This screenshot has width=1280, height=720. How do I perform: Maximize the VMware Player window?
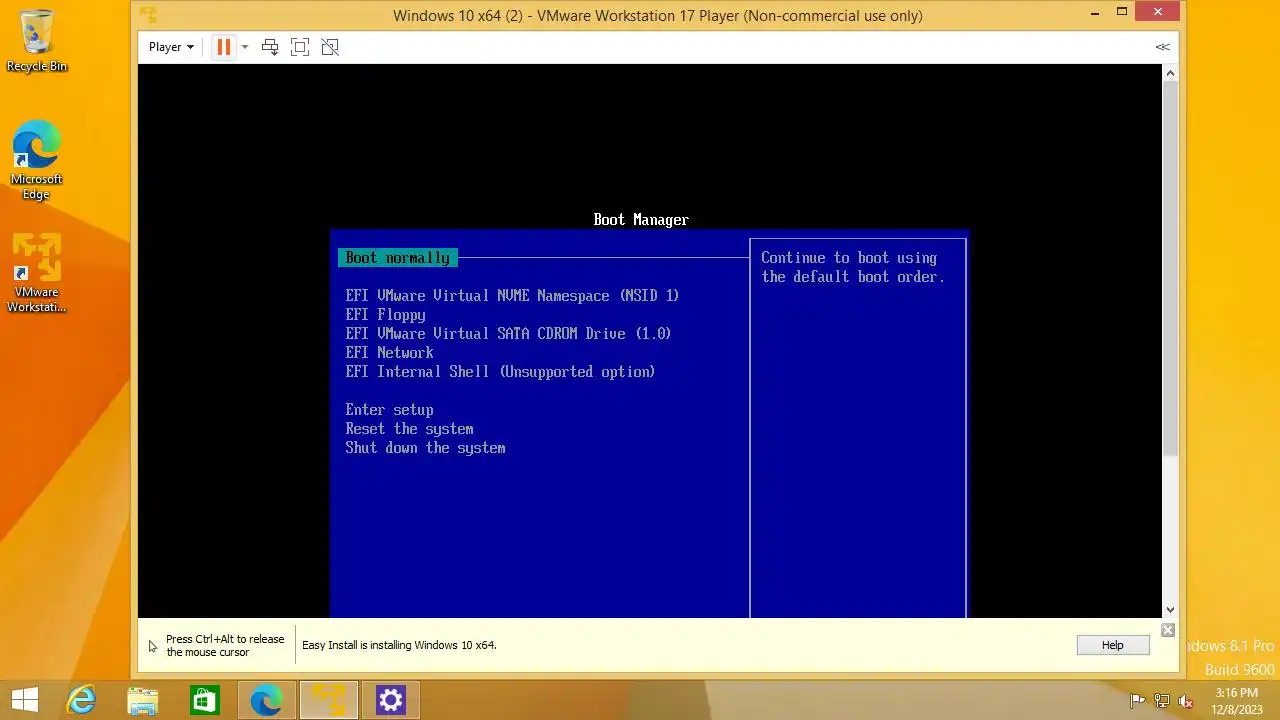tap(1122, 12)
